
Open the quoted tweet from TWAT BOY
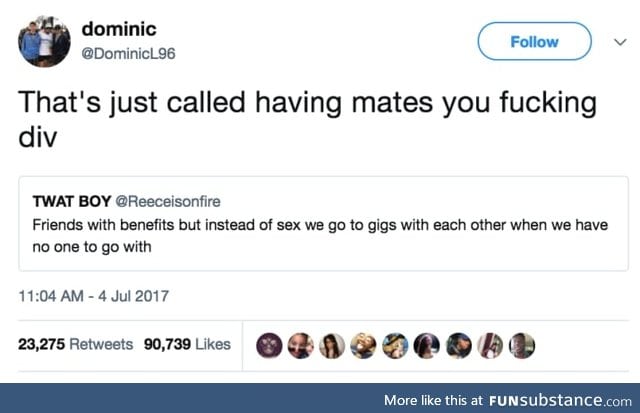click(323, 224)
